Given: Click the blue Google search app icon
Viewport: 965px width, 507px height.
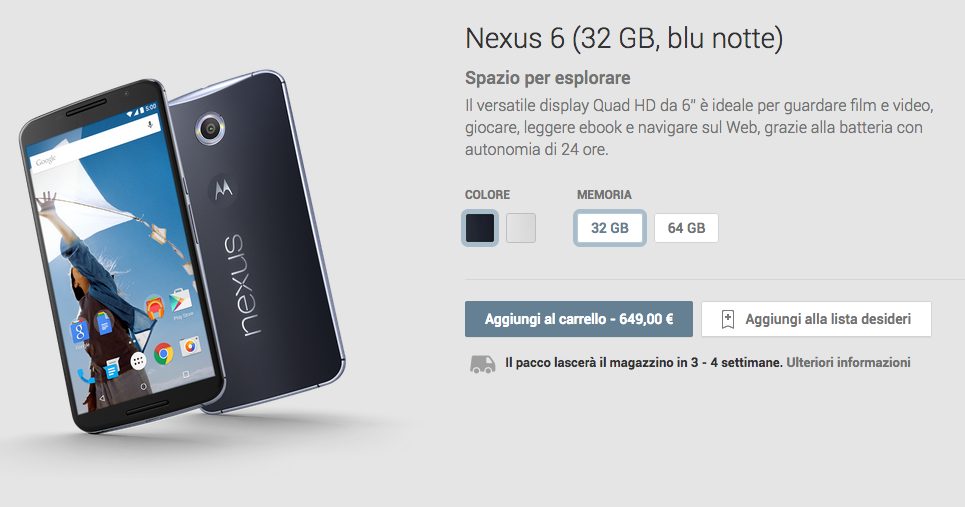Looking at the screenshot, I should coord(79,332).
